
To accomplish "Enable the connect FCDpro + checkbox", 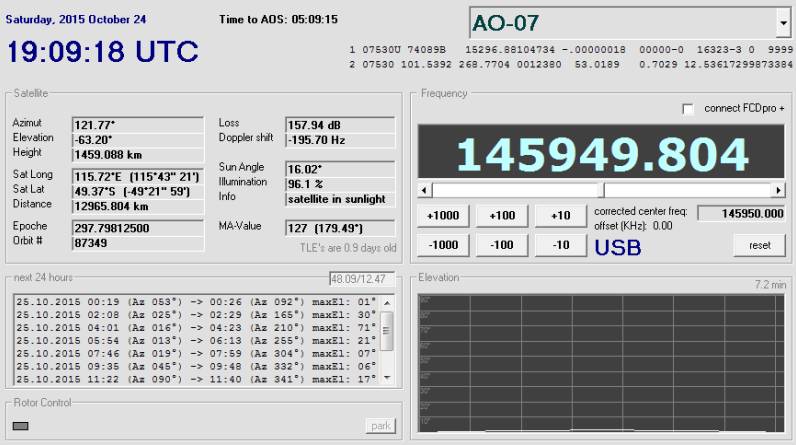I will [x=688, y=109].
